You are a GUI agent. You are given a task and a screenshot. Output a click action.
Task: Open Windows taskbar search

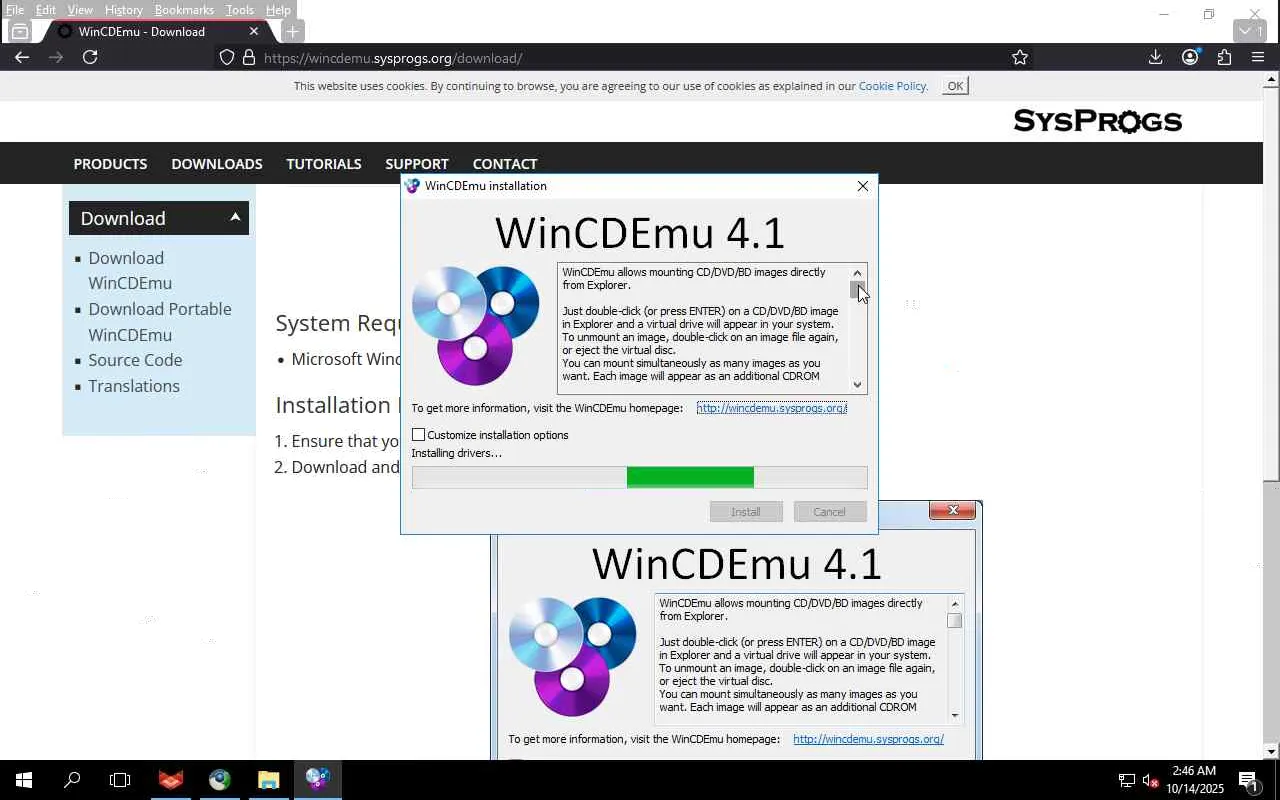click(72, 780)
